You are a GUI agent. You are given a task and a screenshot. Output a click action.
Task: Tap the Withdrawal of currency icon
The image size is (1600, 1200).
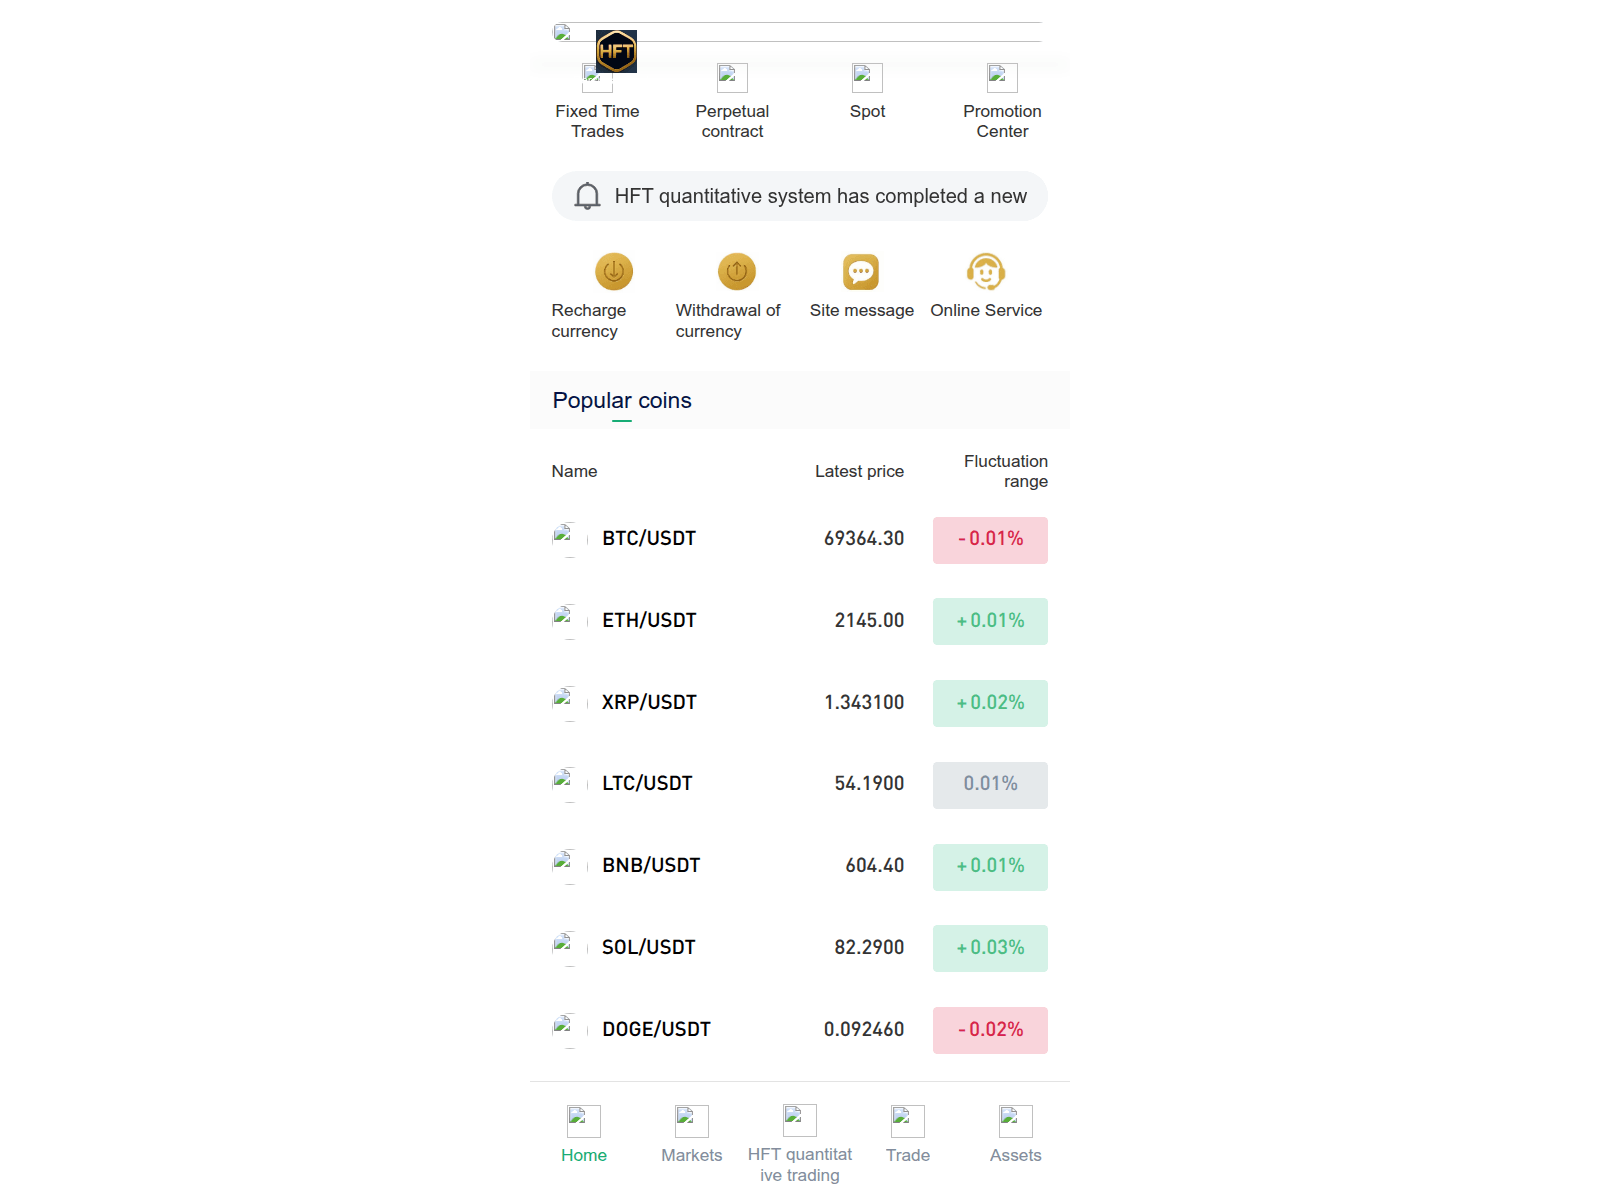[x=737, y=272]
